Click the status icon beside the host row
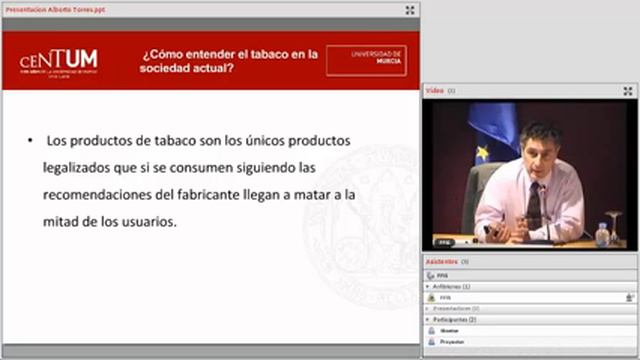The width and height of the screenshot is (640, 360). coord(630,298)
